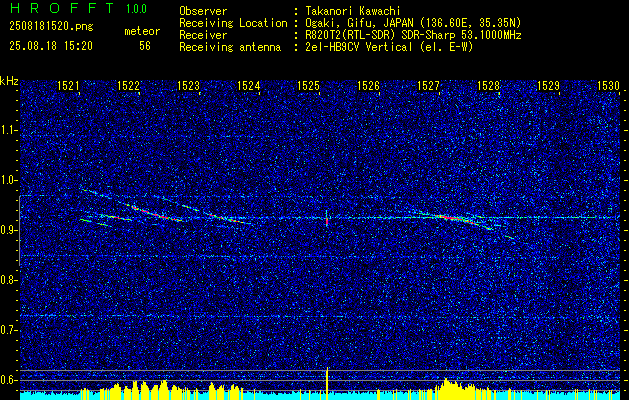629x400 pixels.
Task: Click the 0.6 kHz frequency label
Action: (x=9, y=380)
